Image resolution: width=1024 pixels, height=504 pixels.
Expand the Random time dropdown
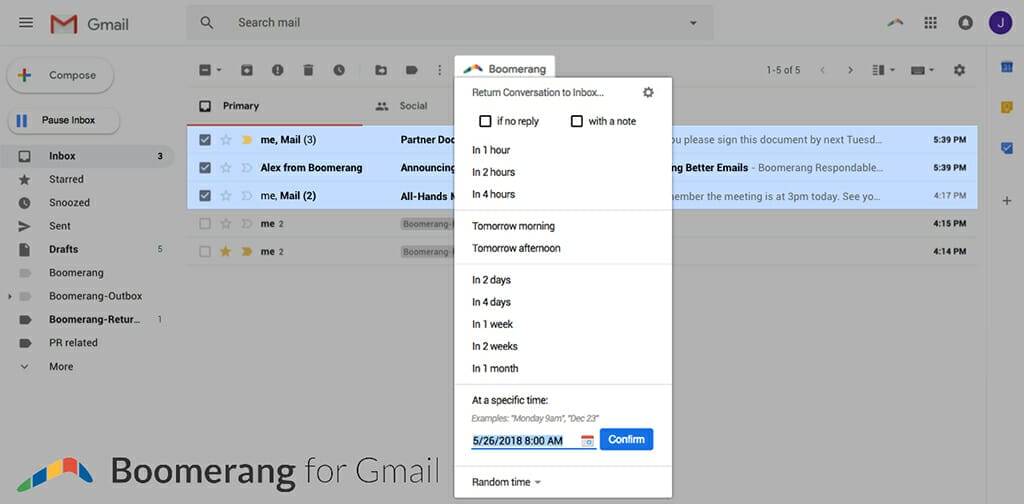(507, 482)
